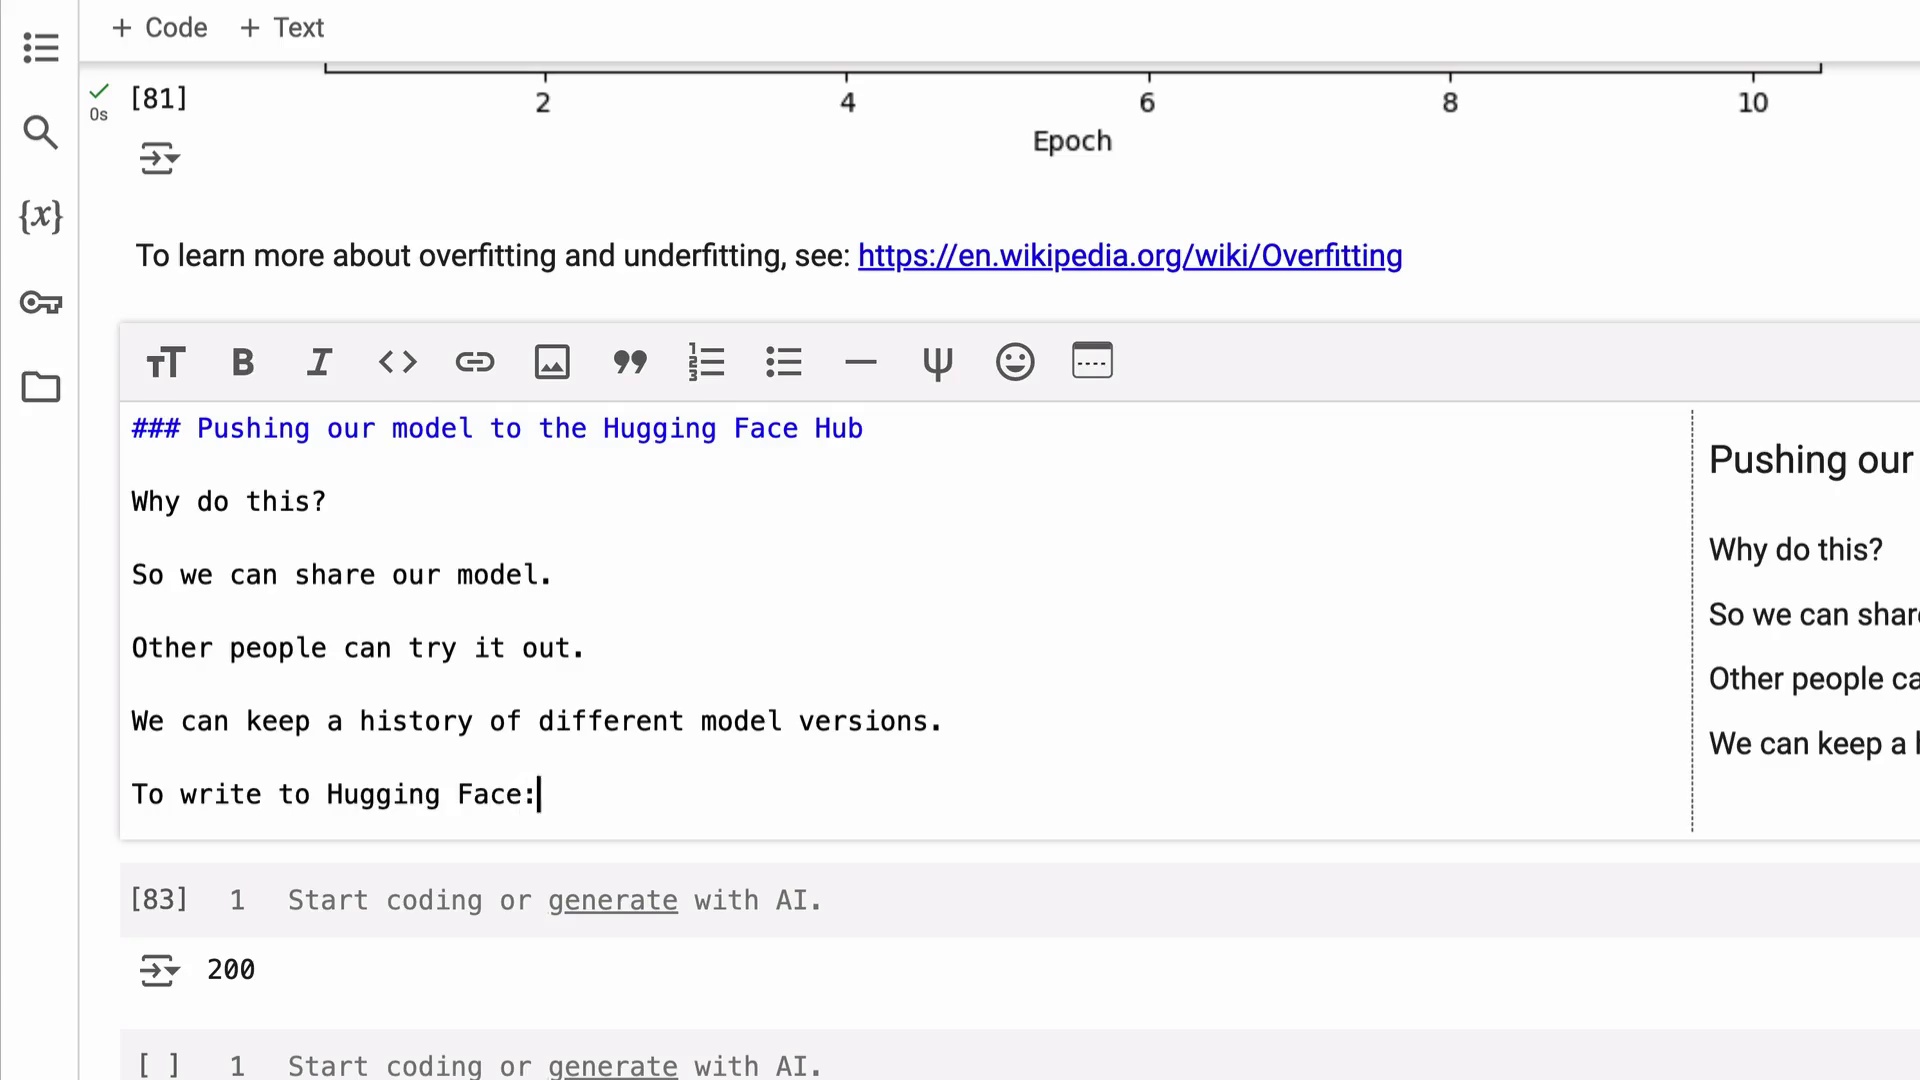Open the table of contents sidebar

pos(40,47)
